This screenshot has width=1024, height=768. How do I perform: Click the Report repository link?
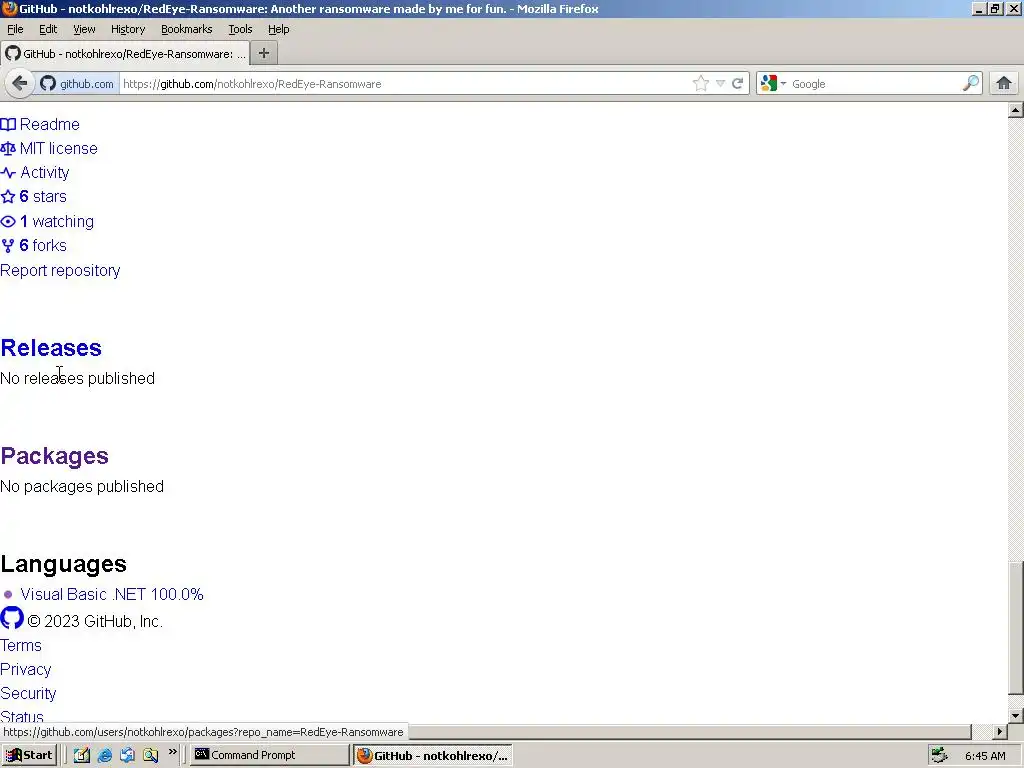tap(60, 270)
